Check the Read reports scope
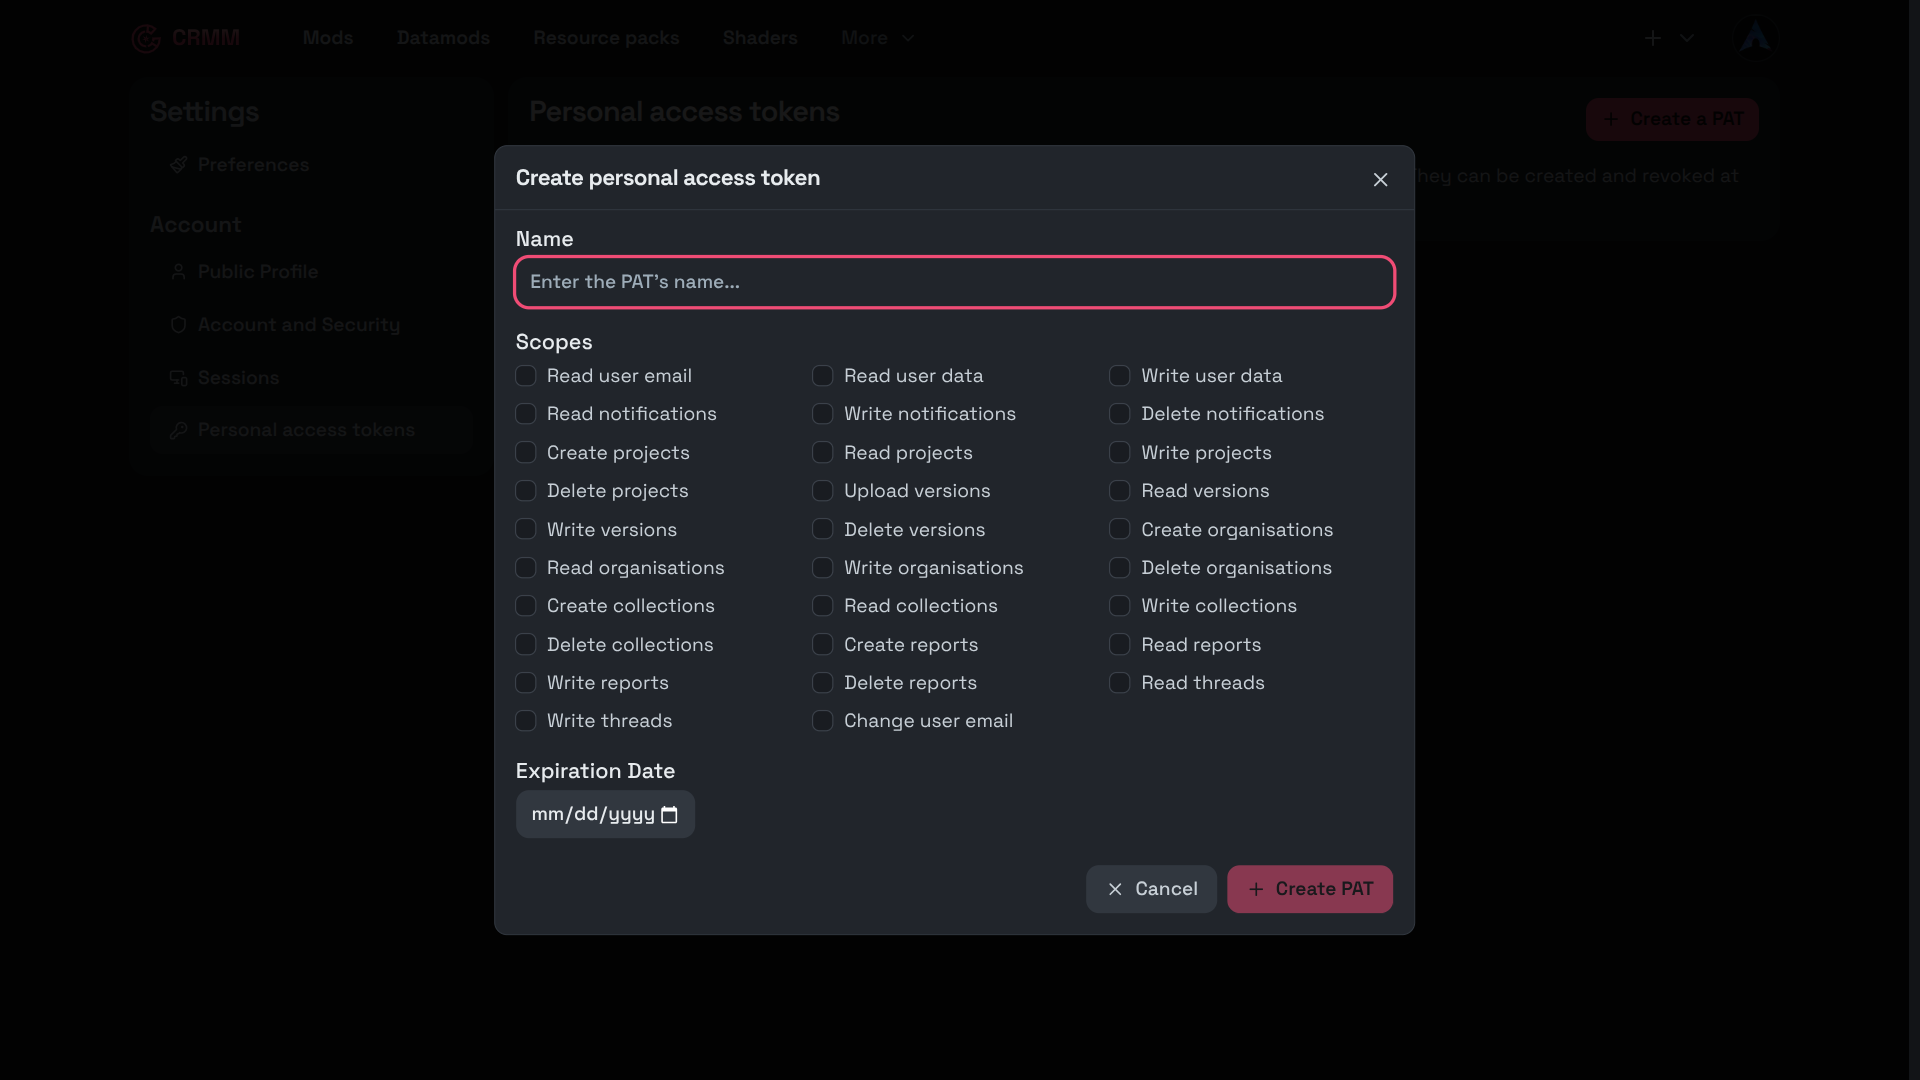 click(x=1120, y=645)
